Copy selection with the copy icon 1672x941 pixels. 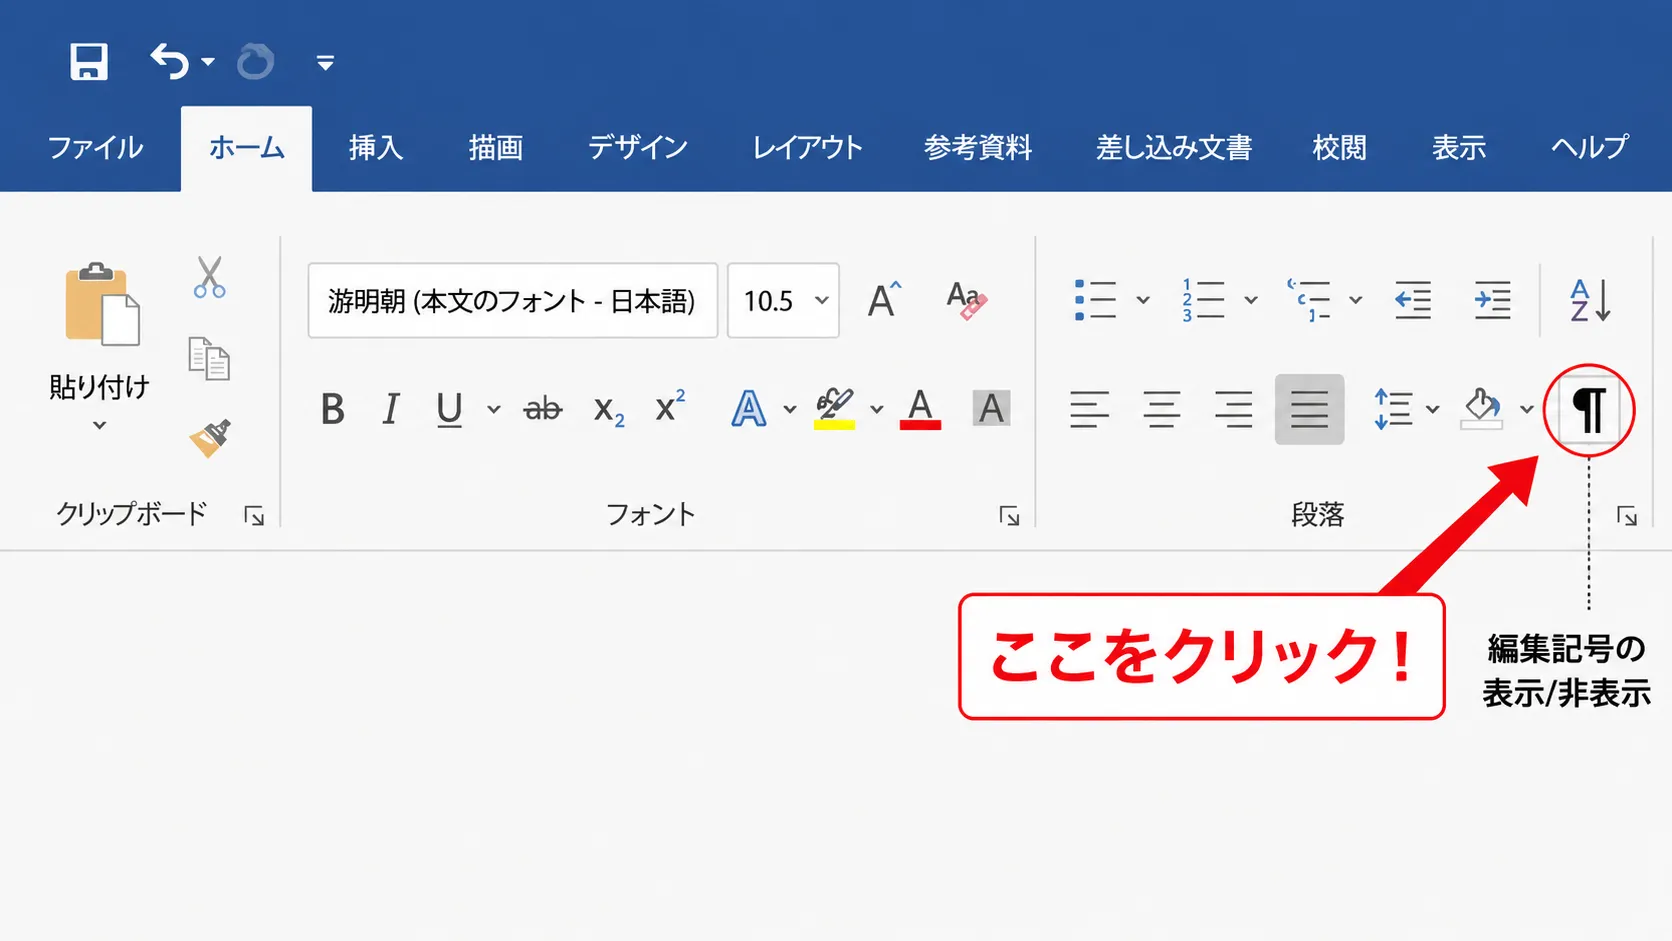pyautogui.click(x=209, y=358)
